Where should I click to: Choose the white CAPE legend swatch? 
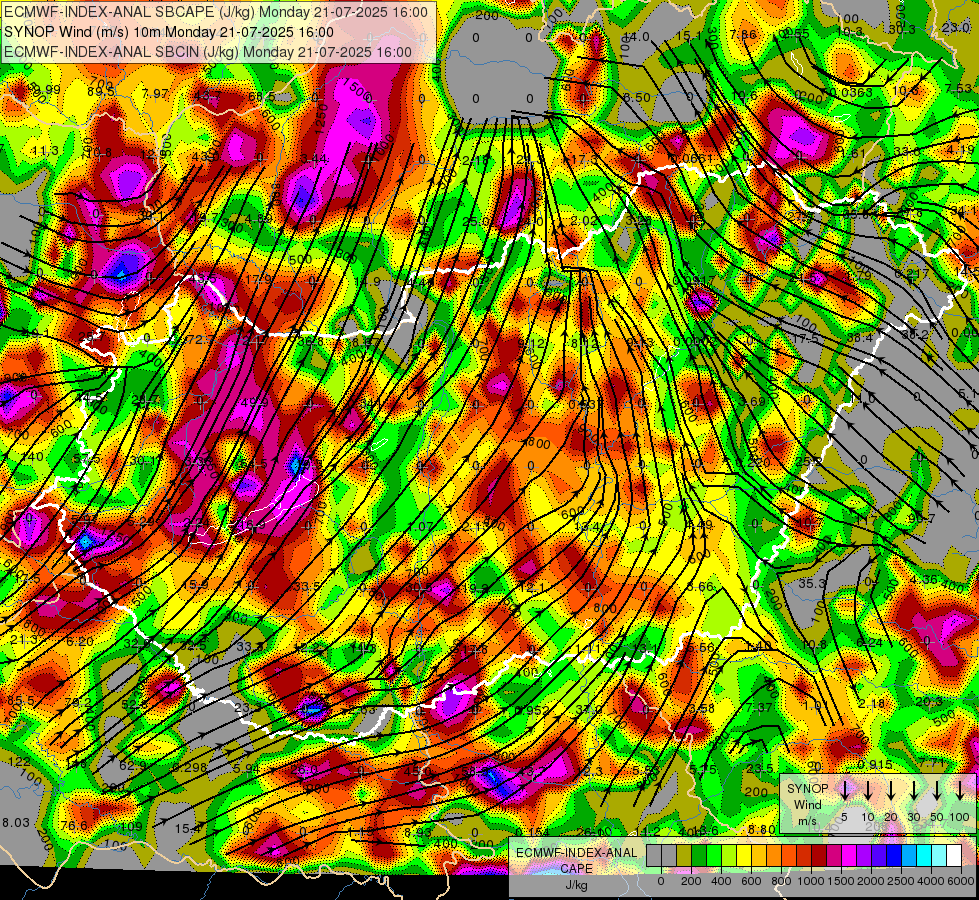953,856
